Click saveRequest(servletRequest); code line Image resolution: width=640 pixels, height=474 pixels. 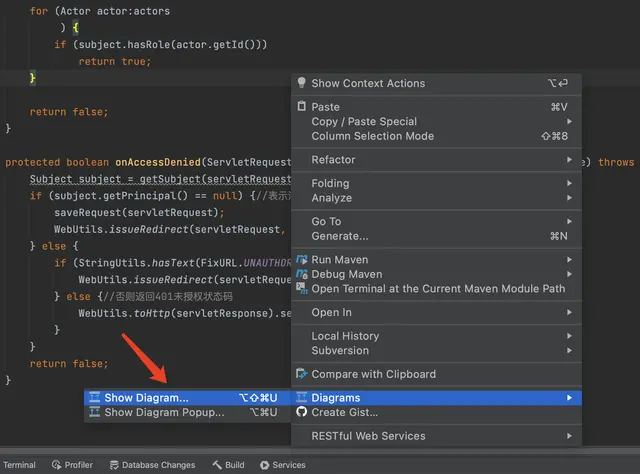click(x=139, y=212)
